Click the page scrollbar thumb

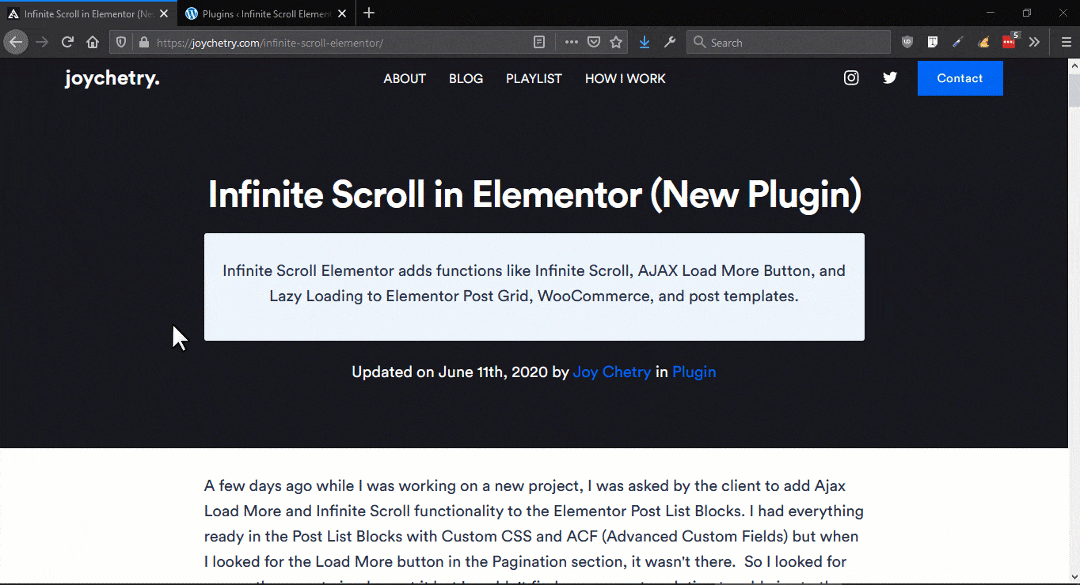[1074, 90]
